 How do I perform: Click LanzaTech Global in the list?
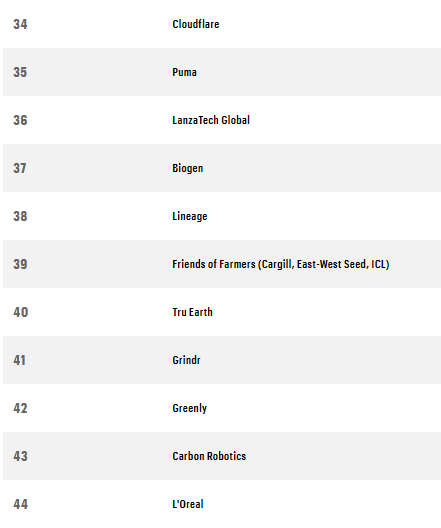[211, 120]
